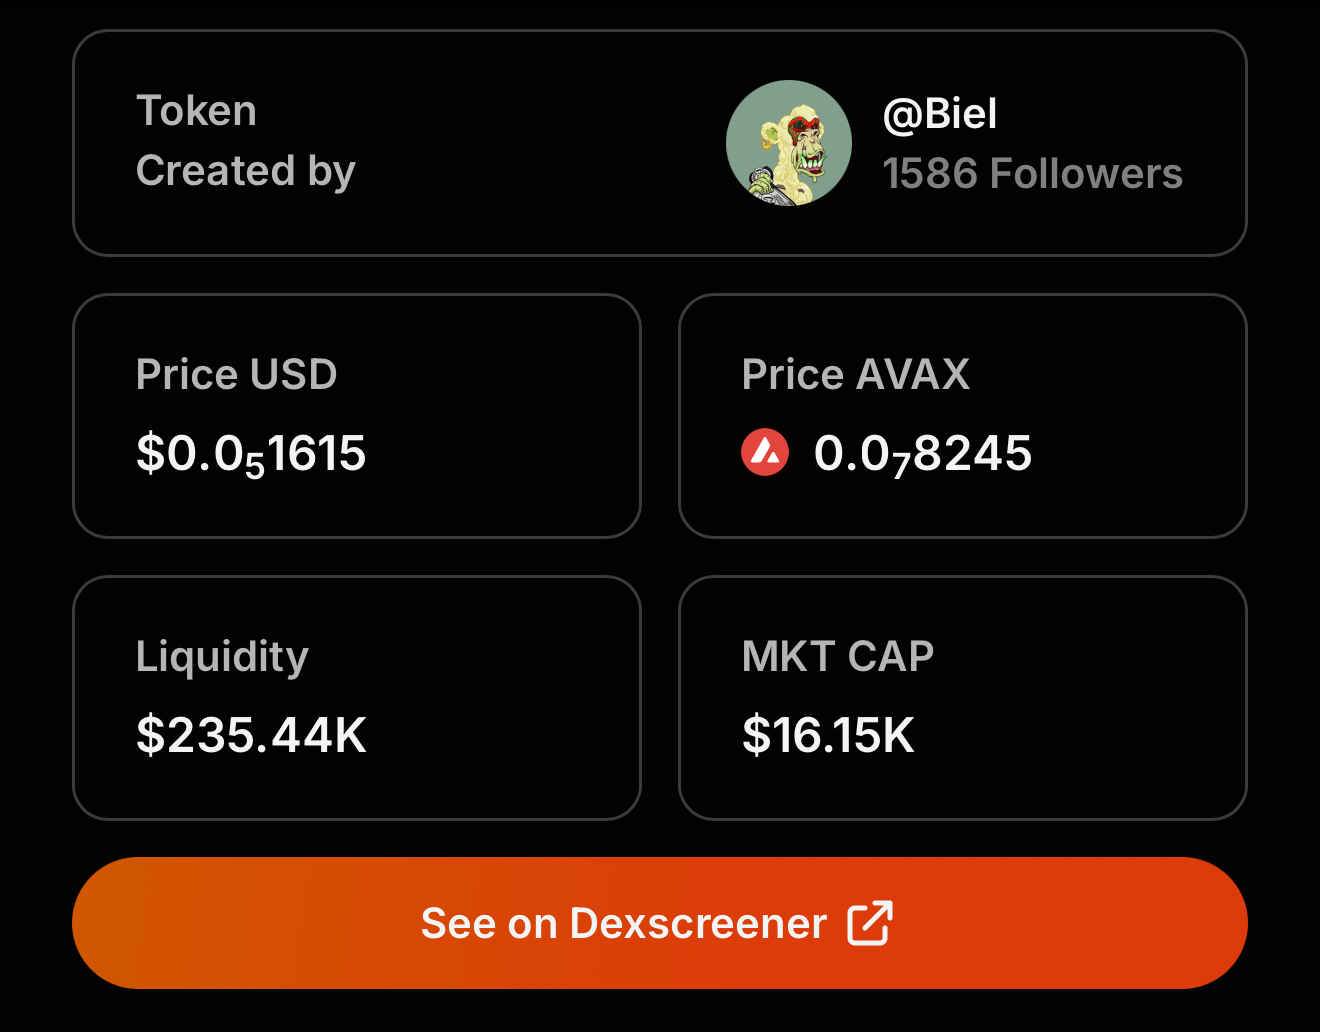Select the Liquidity heading
This screenshot has width=1320, height=1032.
[x=222, y=657]
